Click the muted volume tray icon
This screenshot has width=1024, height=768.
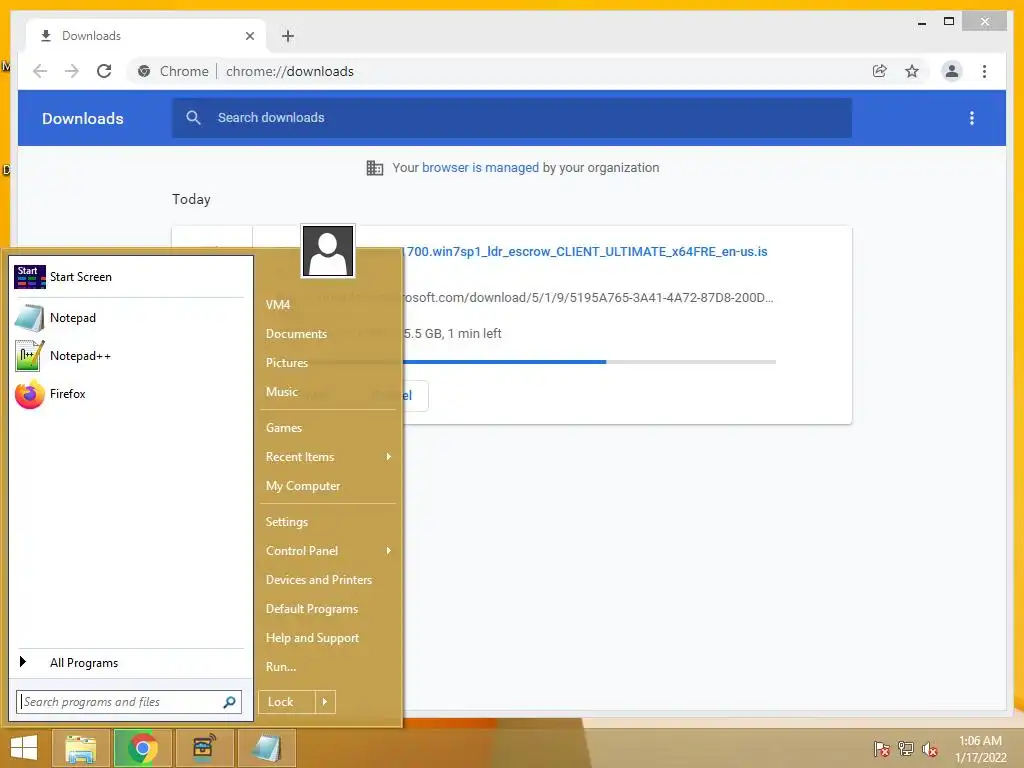(930, 748)
